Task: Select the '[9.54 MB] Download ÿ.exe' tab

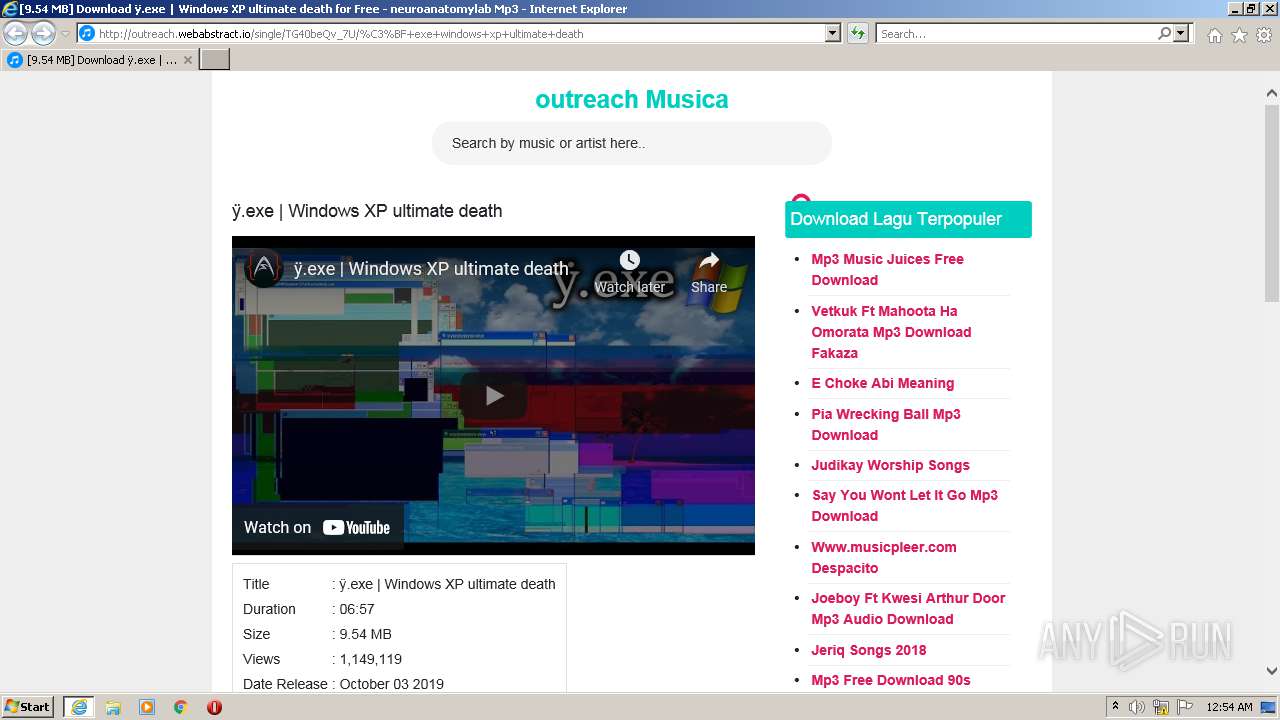Action: (x=100, y=60)
